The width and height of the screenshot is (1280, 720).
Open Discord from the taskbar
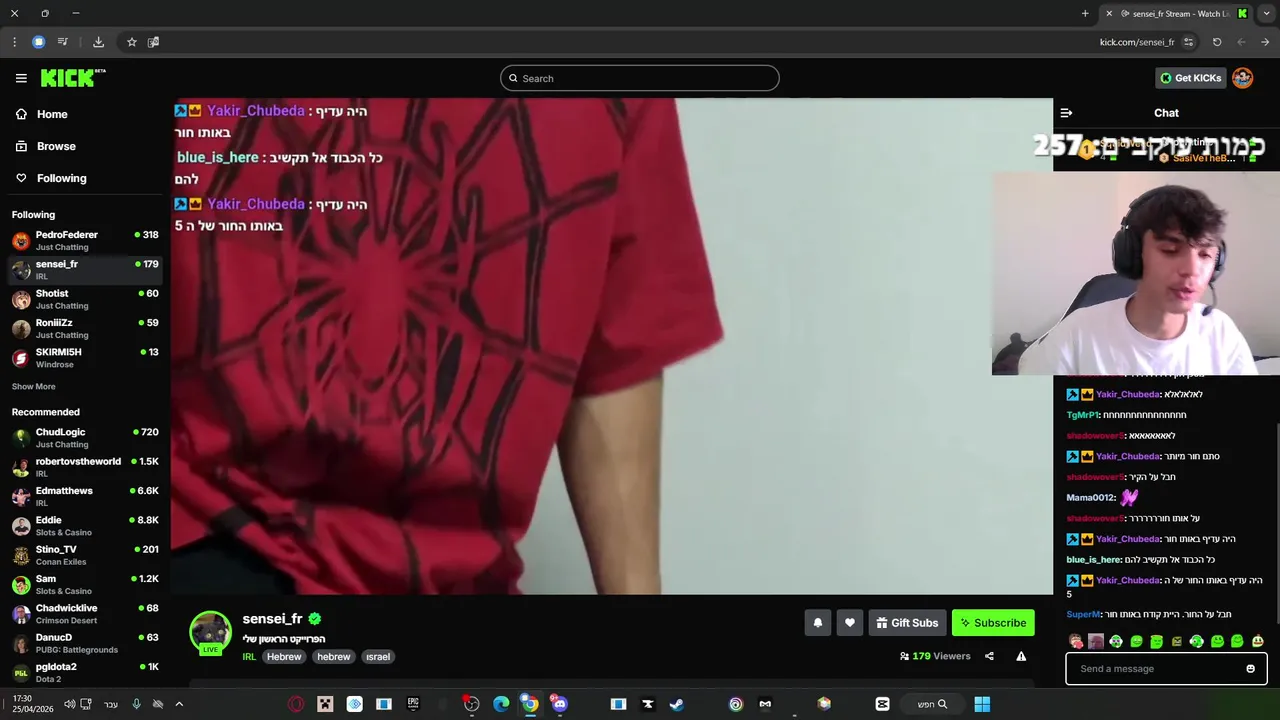(x=559, y=704)
